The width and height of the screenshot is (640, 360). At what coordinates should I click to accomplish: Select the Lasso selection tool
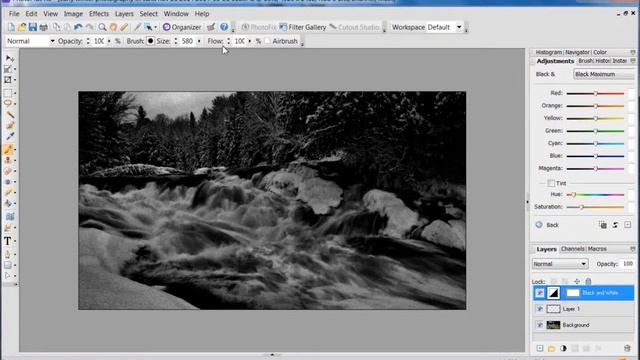[x=8, y=104]
